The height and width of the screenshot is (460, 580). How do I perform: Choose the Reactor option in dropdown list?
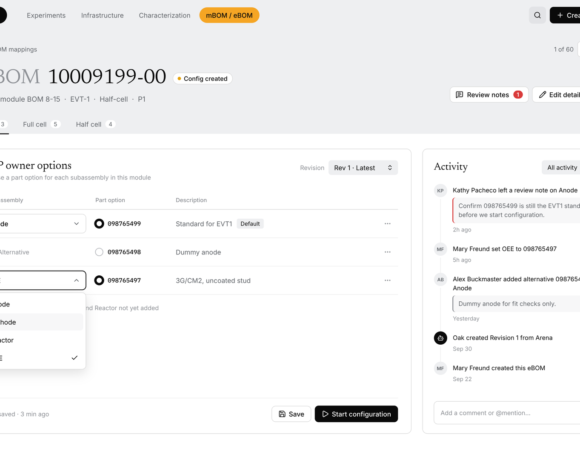[x=41, y=340]
